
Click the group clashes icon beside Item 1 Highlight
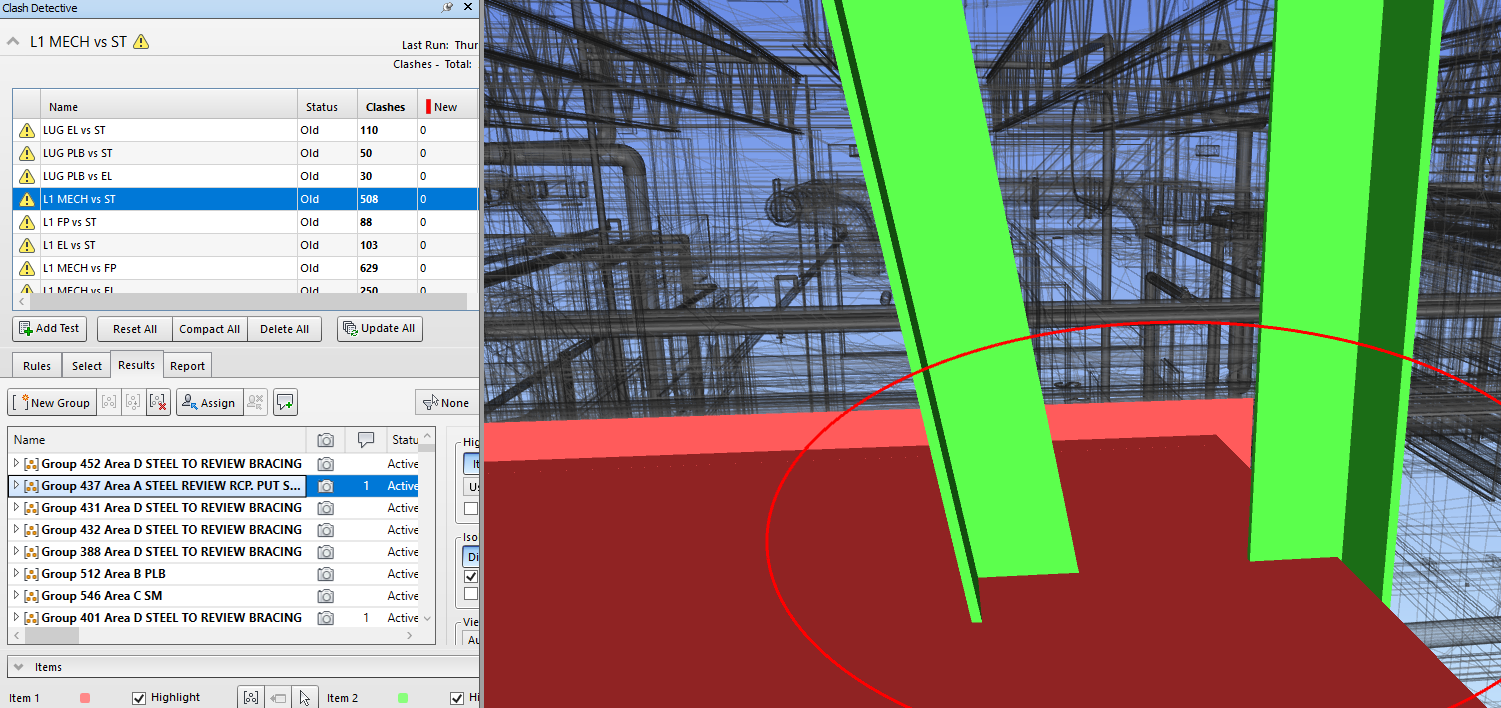[250, 697]
